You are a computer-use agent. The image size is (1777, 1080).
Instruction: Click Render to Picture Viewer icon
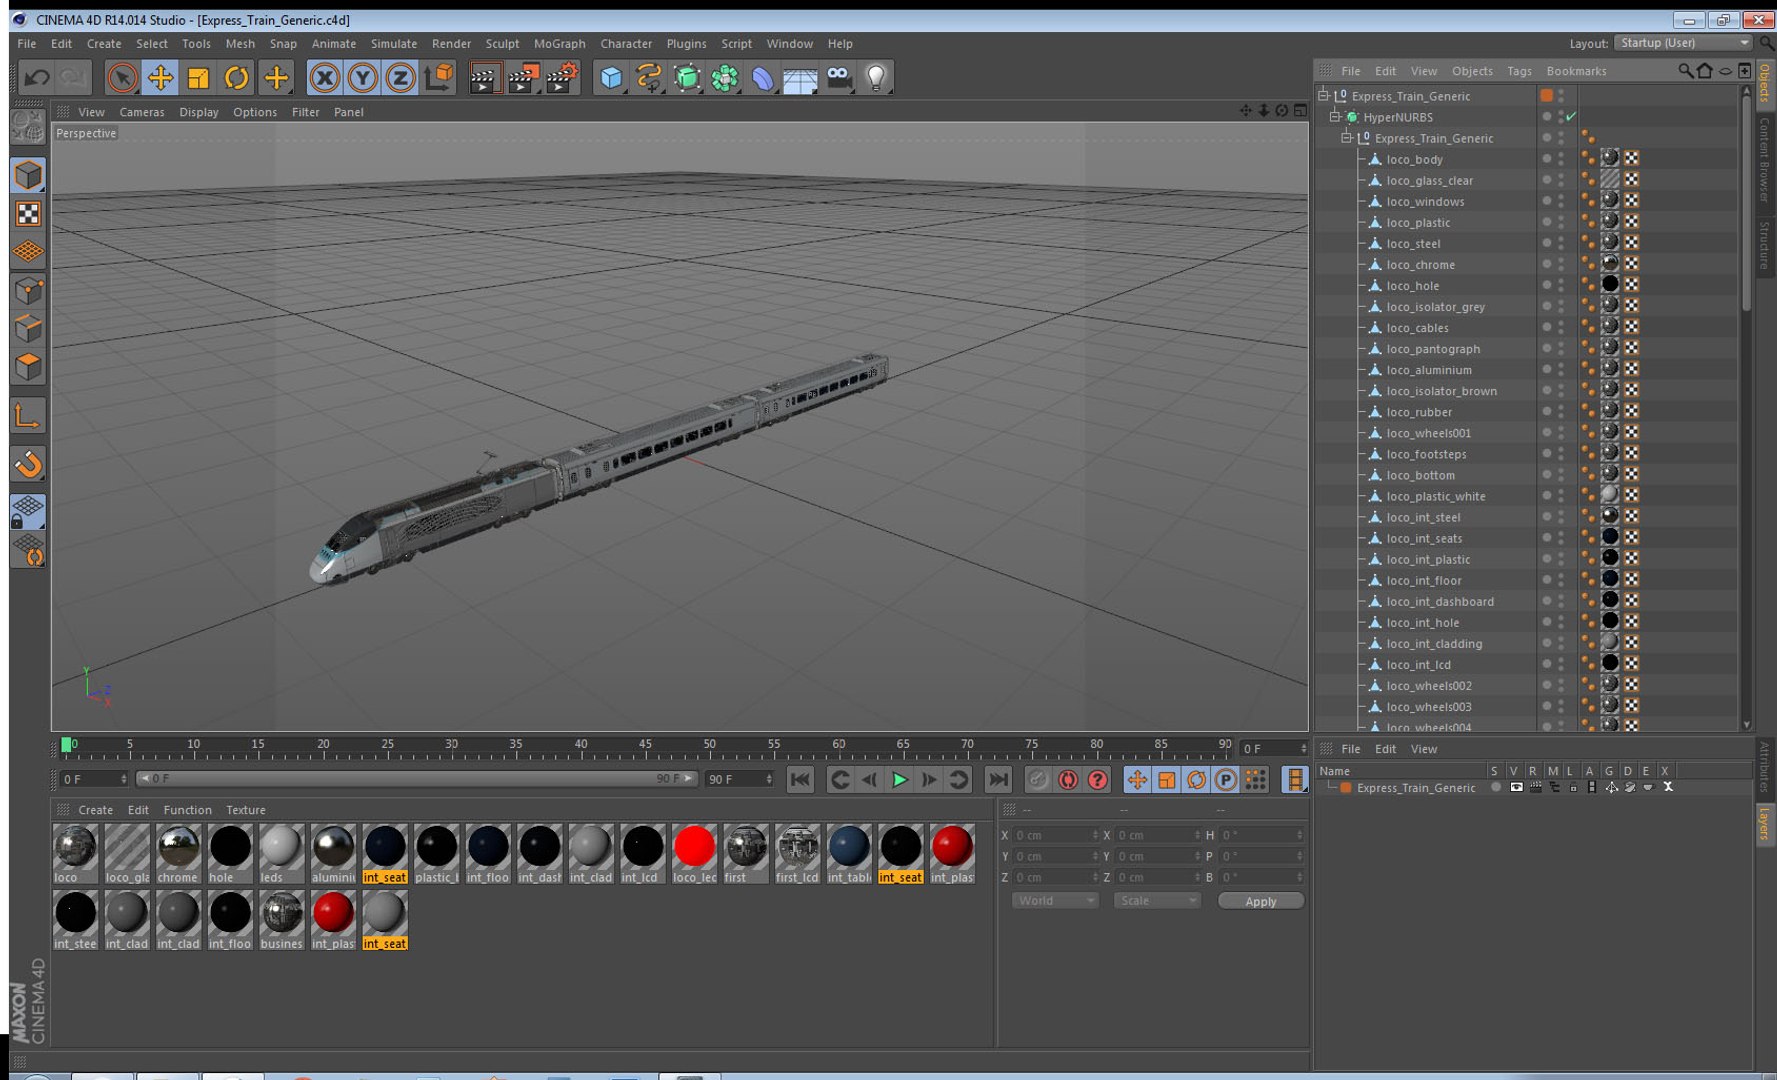(x=523, y=78)
